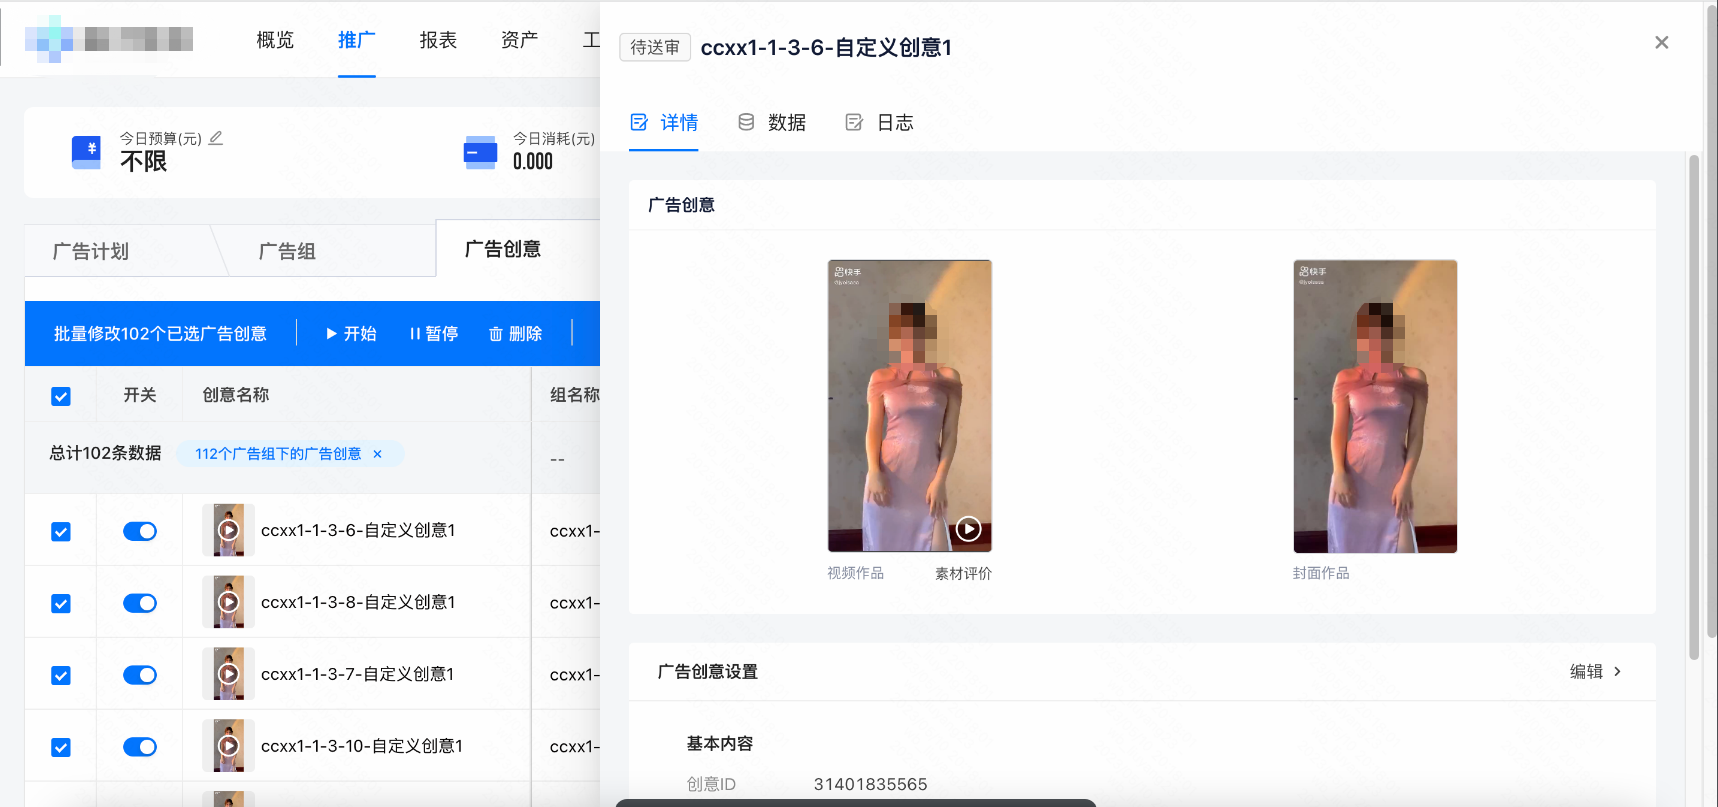Open the 资产 navigation item

[x=519, y=40]
